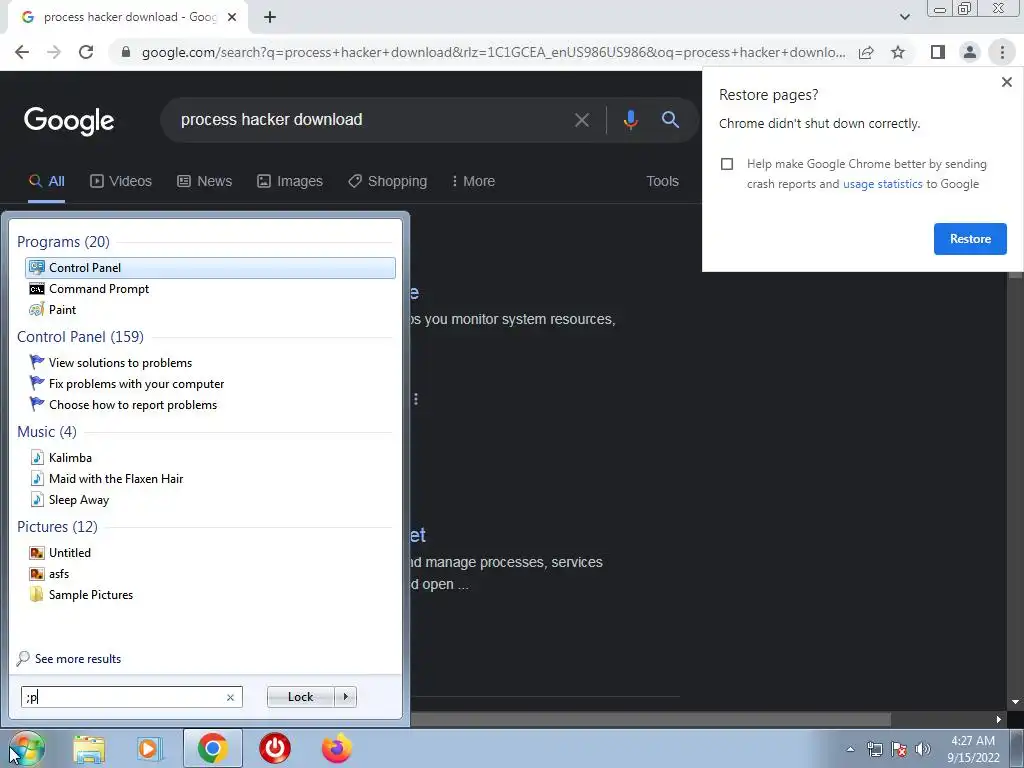
Task: Switch to the News results tab
Action: (204, 181)
